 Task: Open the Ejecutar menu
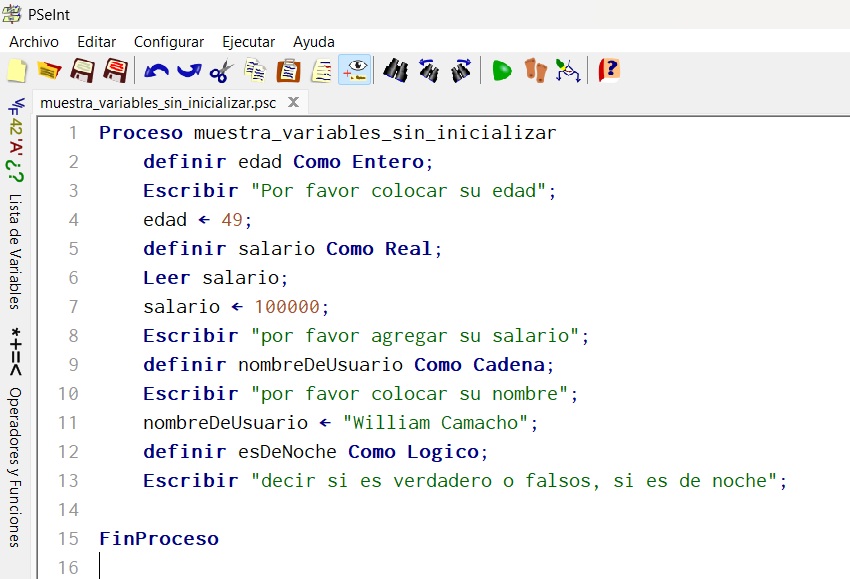coord(248,42)
